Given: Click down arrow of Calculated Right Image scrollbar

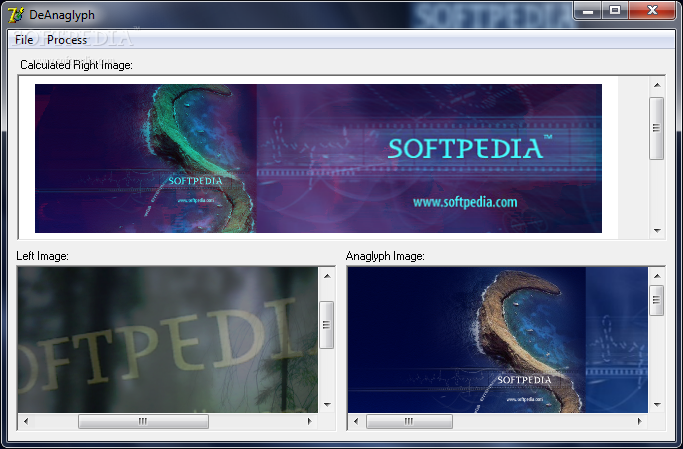Looking at the screenshot, I should click(x=657, y=230).
